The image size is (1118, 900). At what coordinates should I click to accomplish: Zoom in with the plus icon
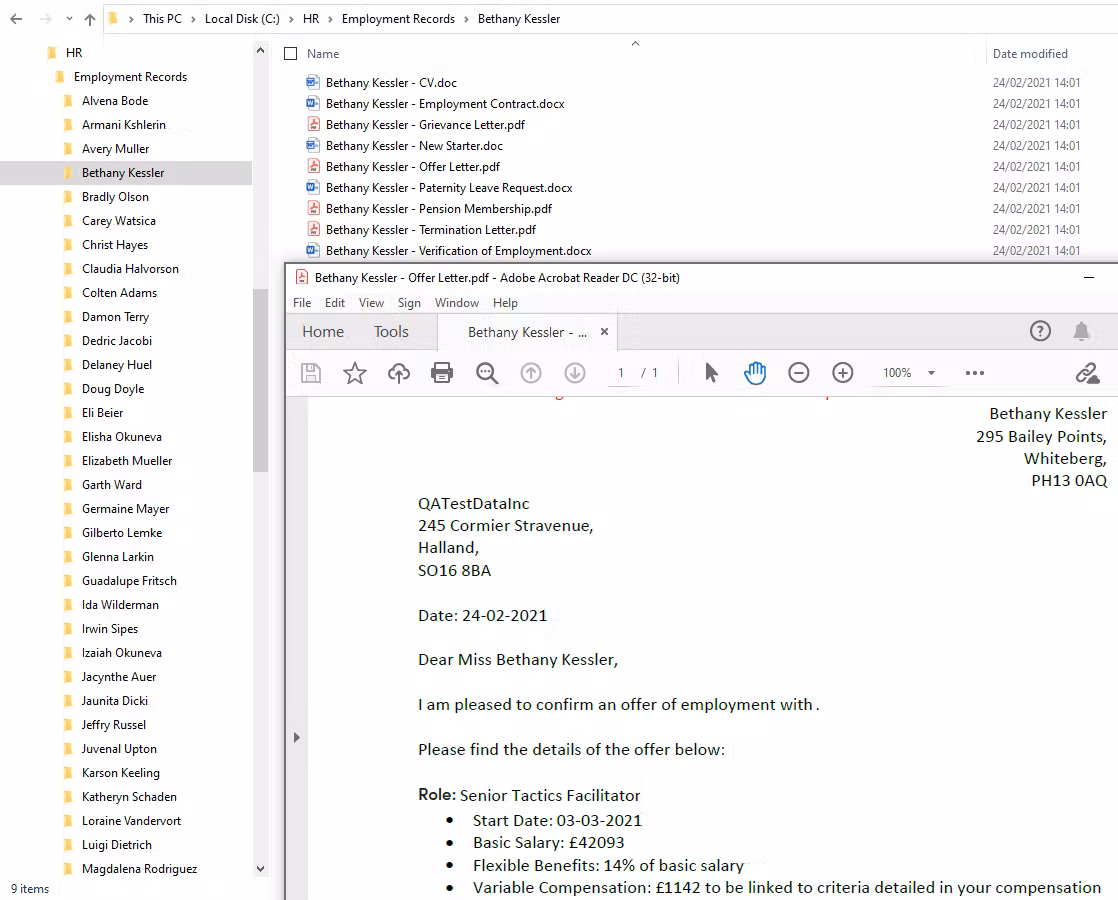(843, 373)
